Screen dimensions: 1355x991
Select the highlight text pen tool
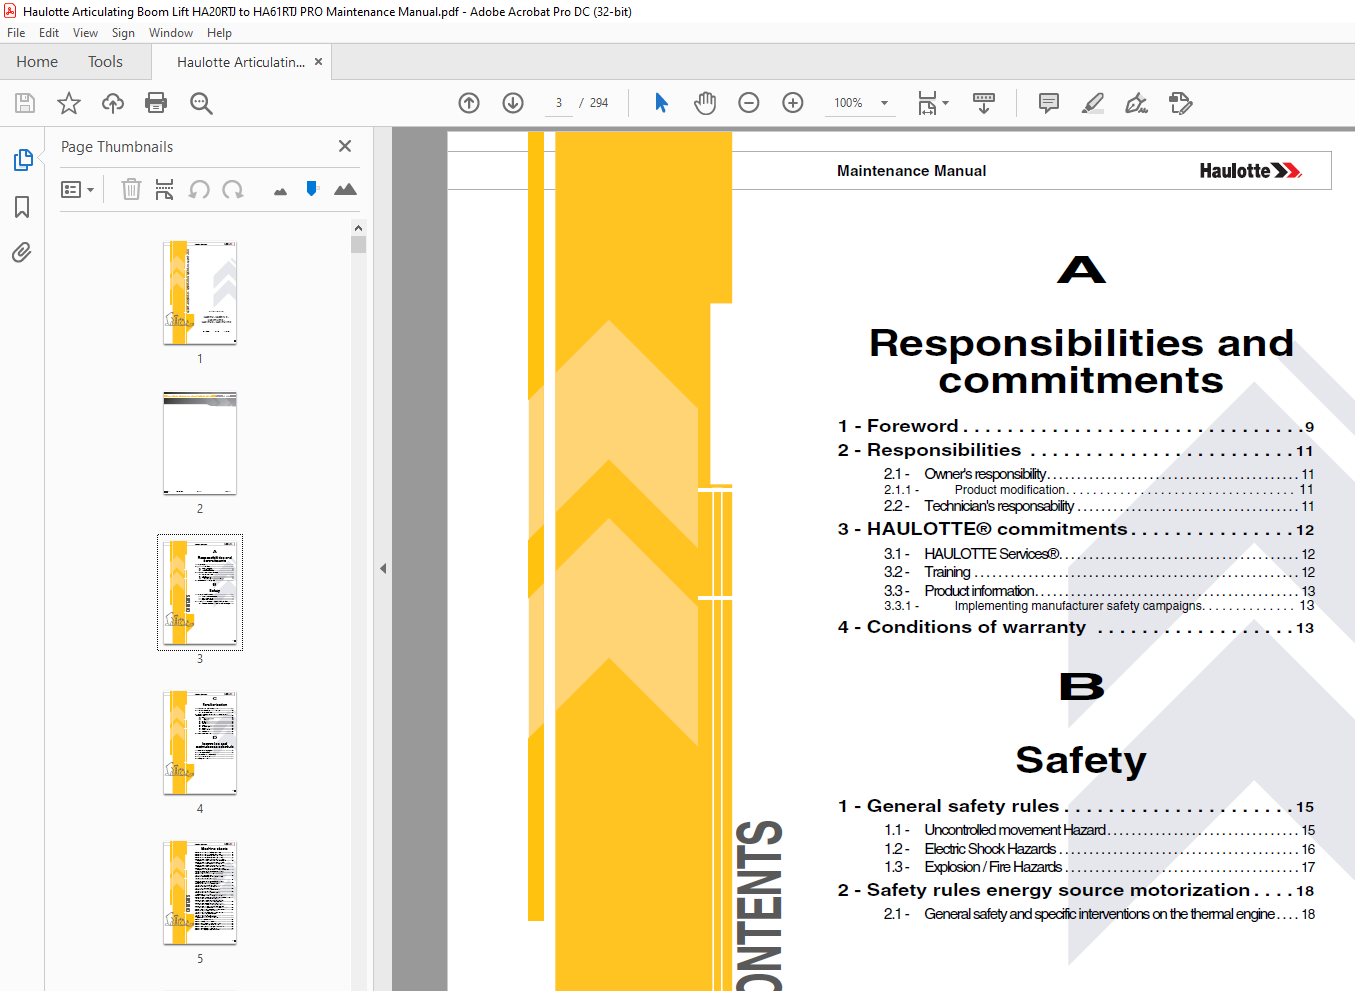click(1093, 103)
